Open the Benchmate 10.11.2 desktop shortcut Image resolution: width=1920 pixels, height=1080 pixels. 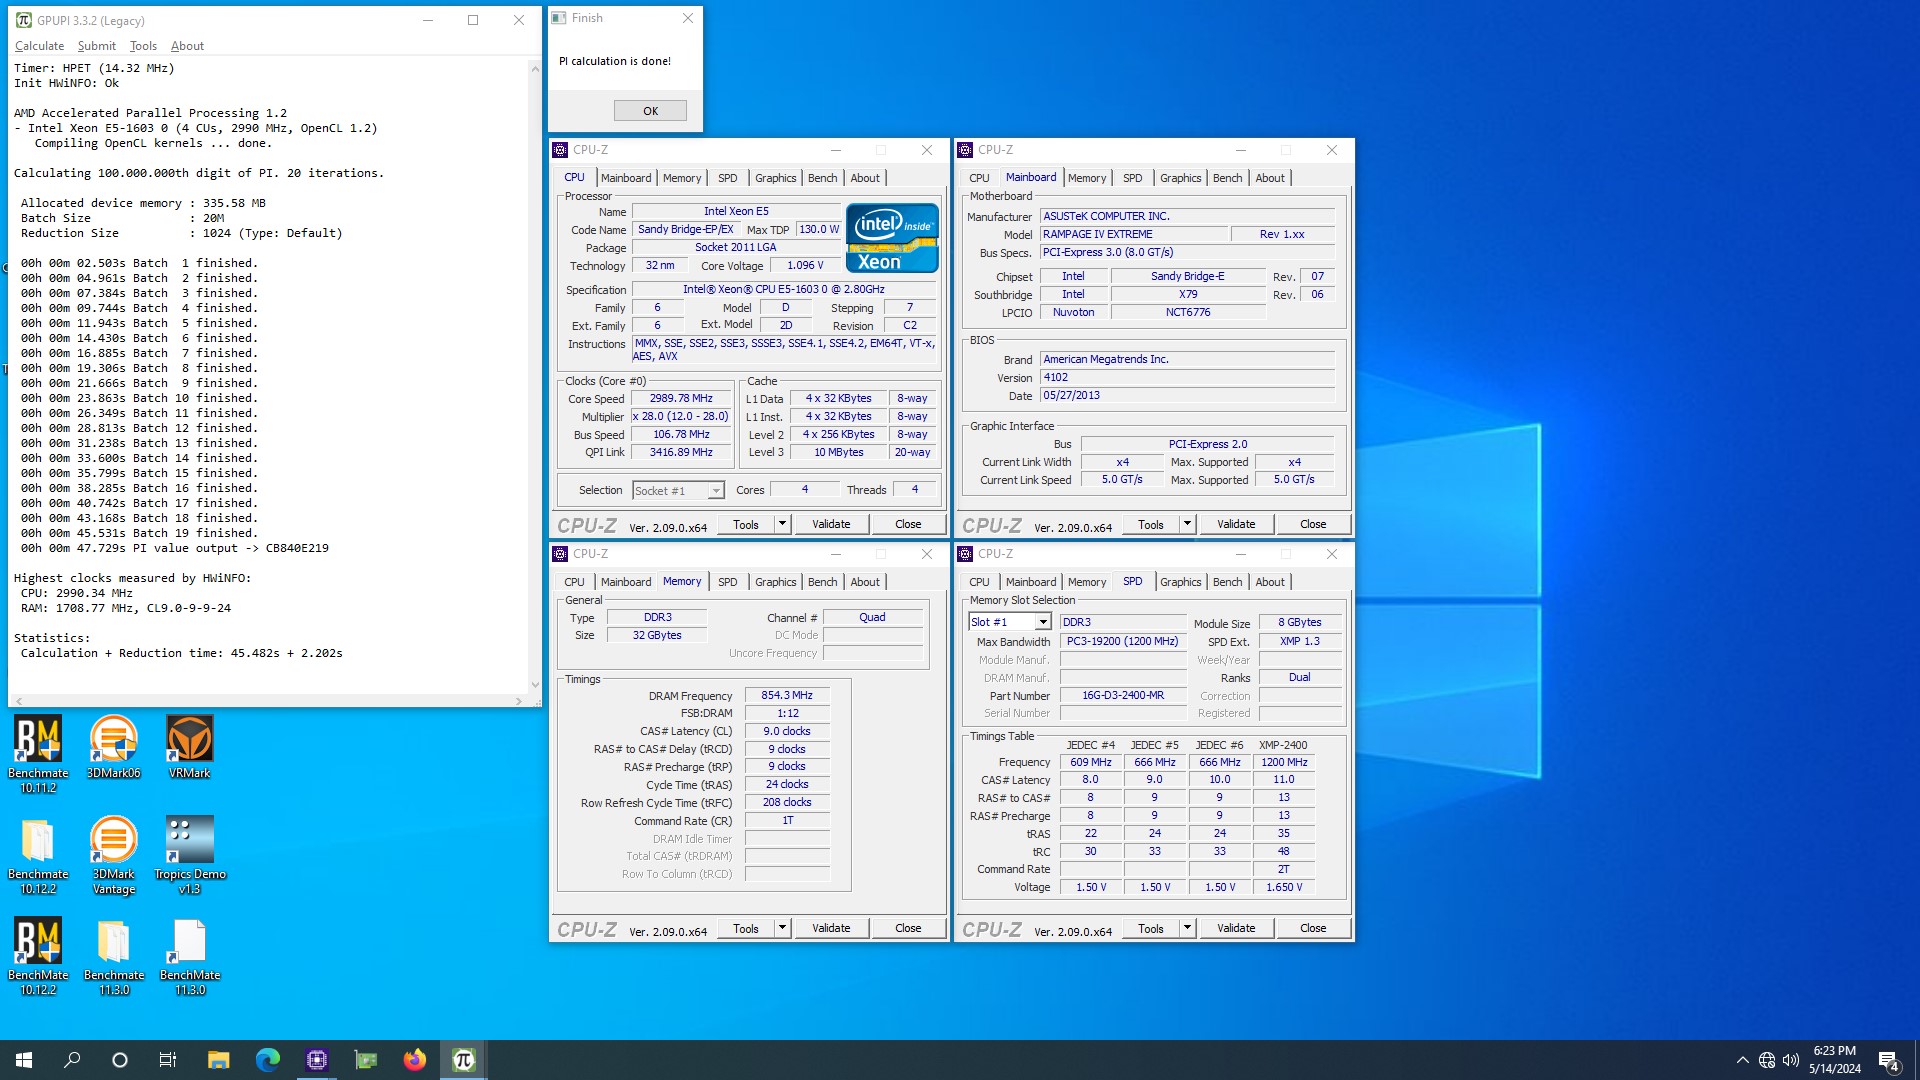pos(38,753)
